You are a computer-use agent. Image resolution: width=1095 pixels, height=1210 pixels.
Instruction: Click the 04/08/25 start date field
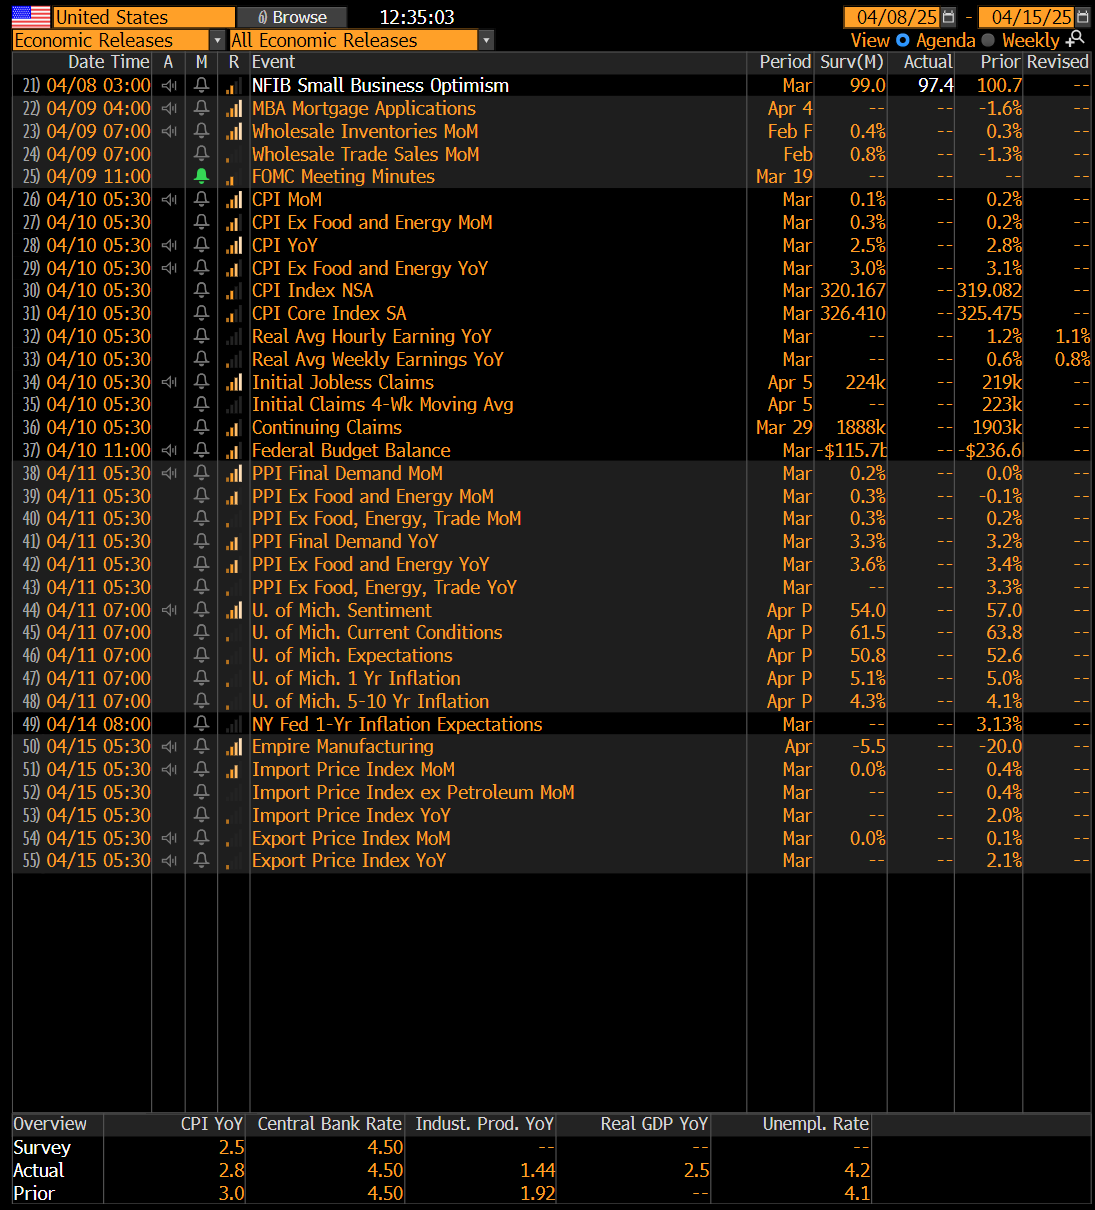point(891,17)
